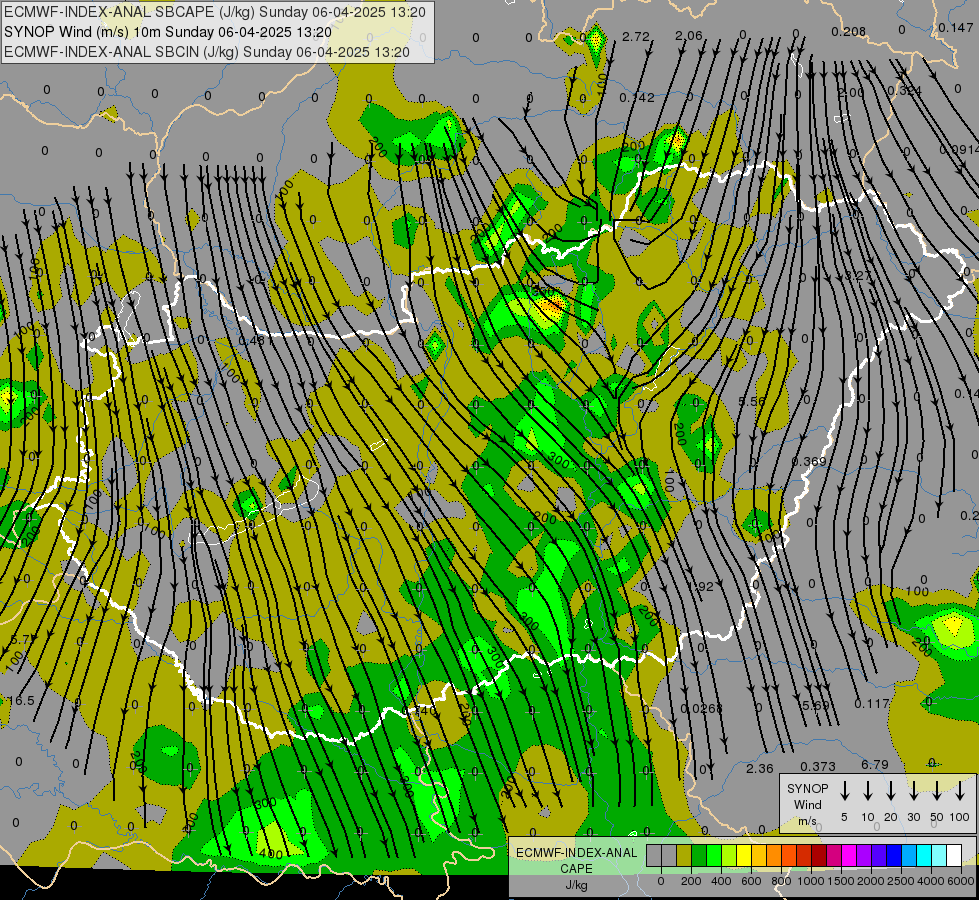The height and width of the screenshot is (900, 979).
Task: Click the dark green CAPE legend swatch
Action: tap(699, 856)
